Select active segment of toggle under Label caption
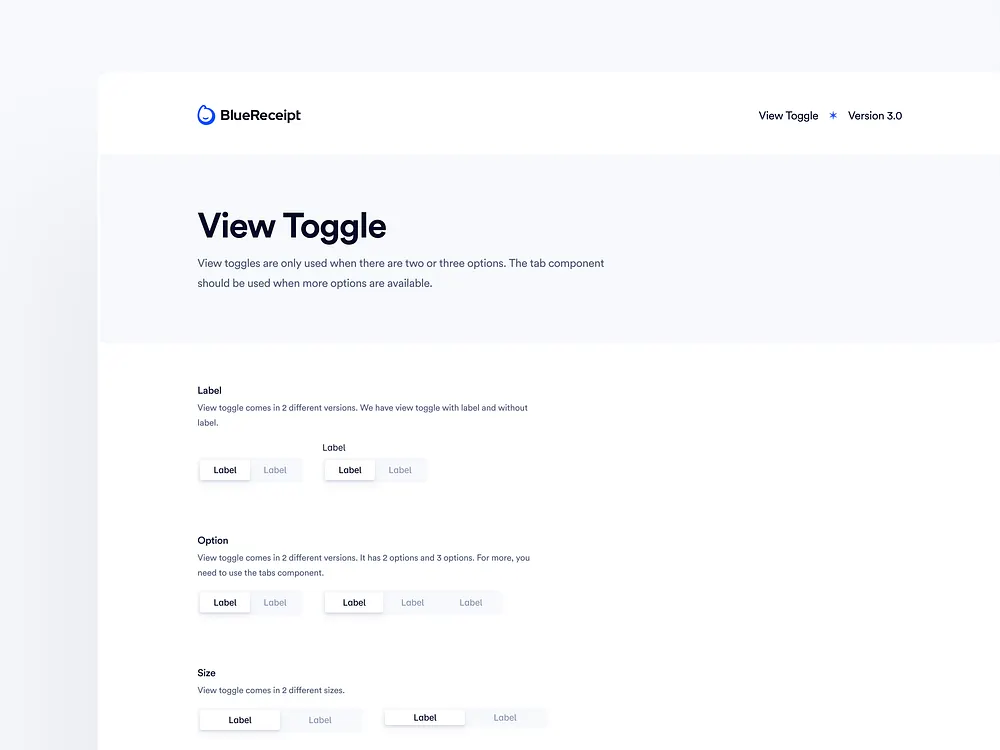Viewport: 1000px width, 750px height. 349,469
